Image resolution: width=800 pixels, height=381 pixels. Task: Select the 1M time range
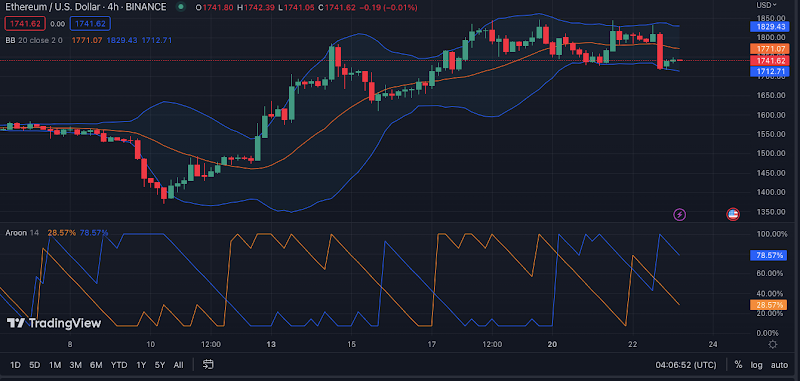[x=55, y=365]
